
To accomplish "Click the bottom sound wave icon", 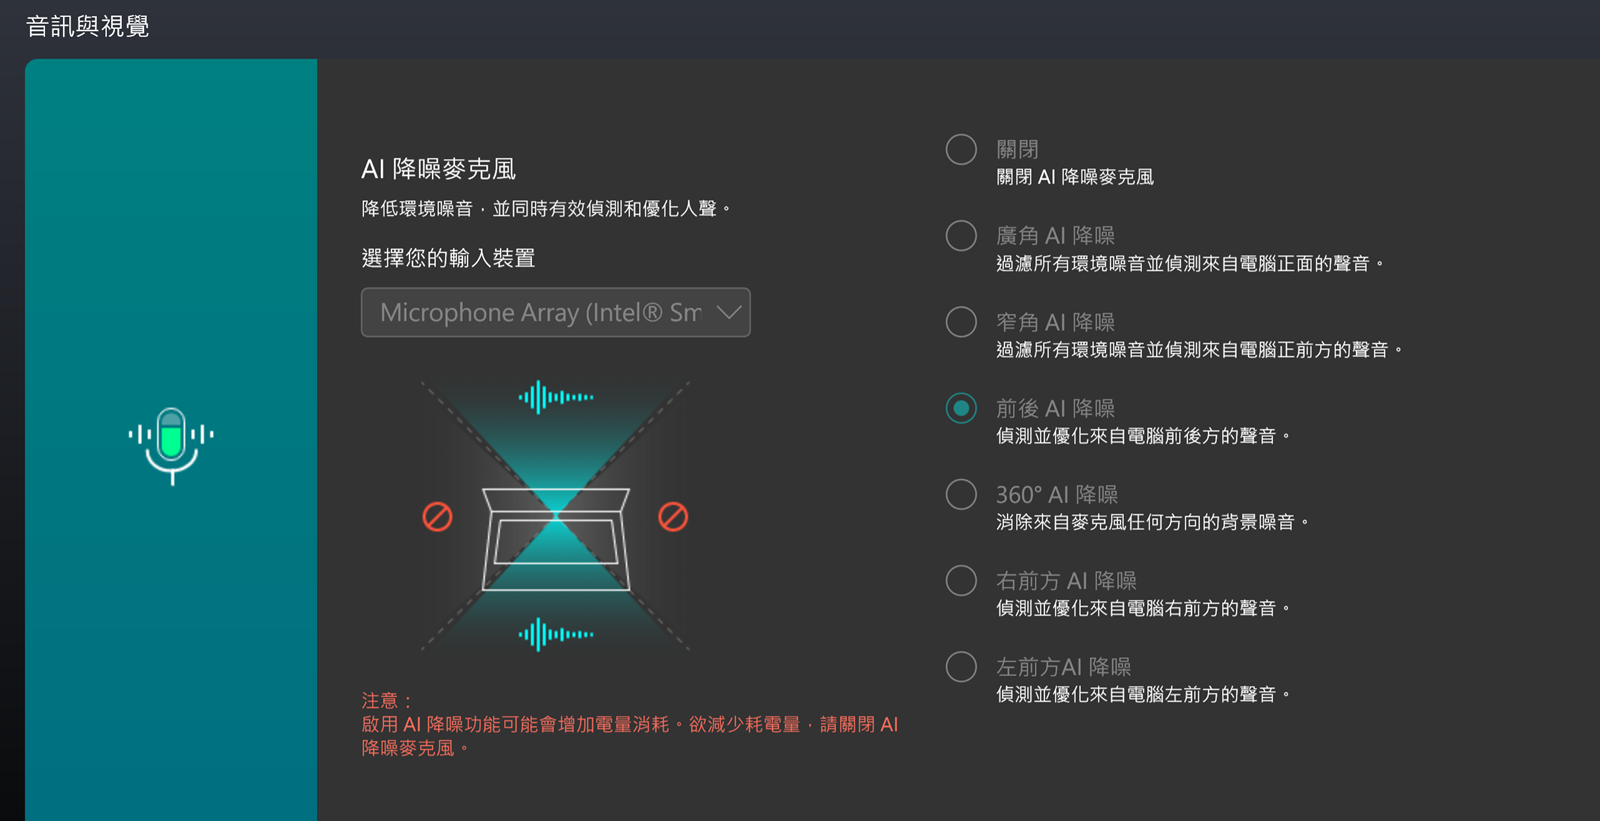I will tap(556, 634).
